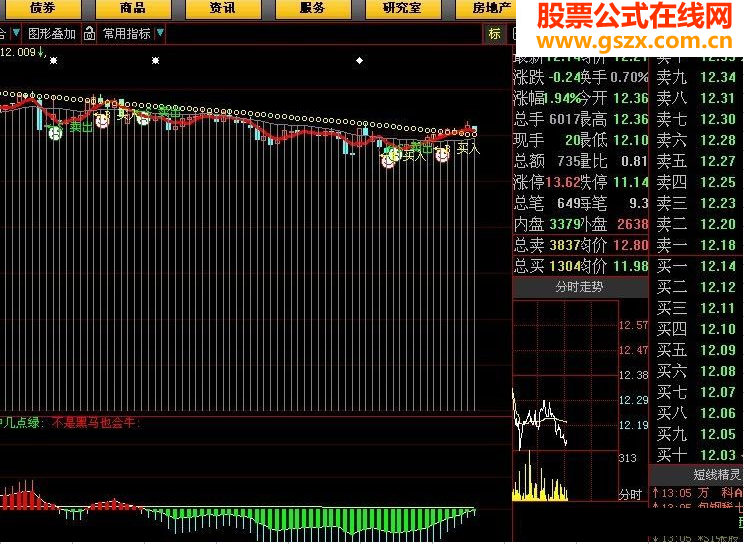Toggle the lock icon beside 图形叠加
744x544 pixels.
point(89,34)
